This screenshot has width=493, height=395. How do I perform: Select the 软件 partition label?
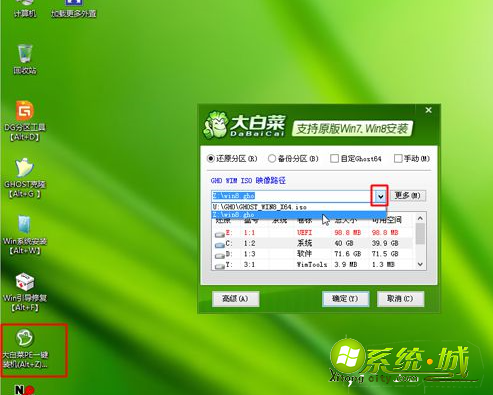pos(304,254)
